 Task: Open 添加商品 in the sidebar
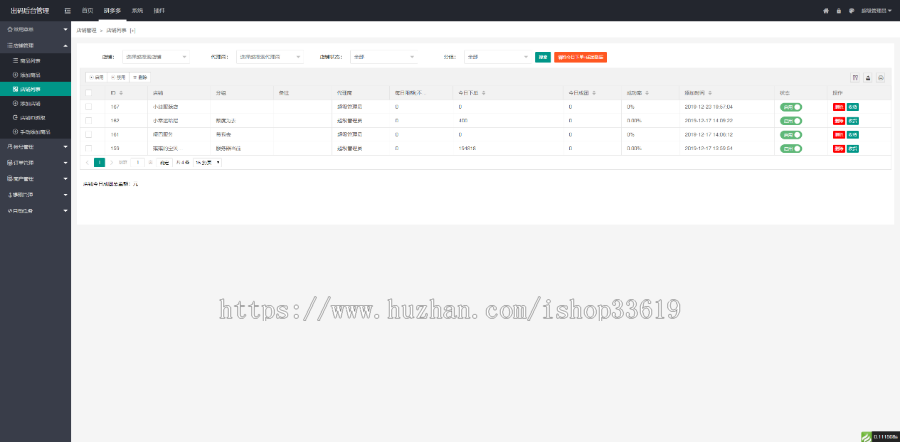pyautogui.click(x=35, y=75)
